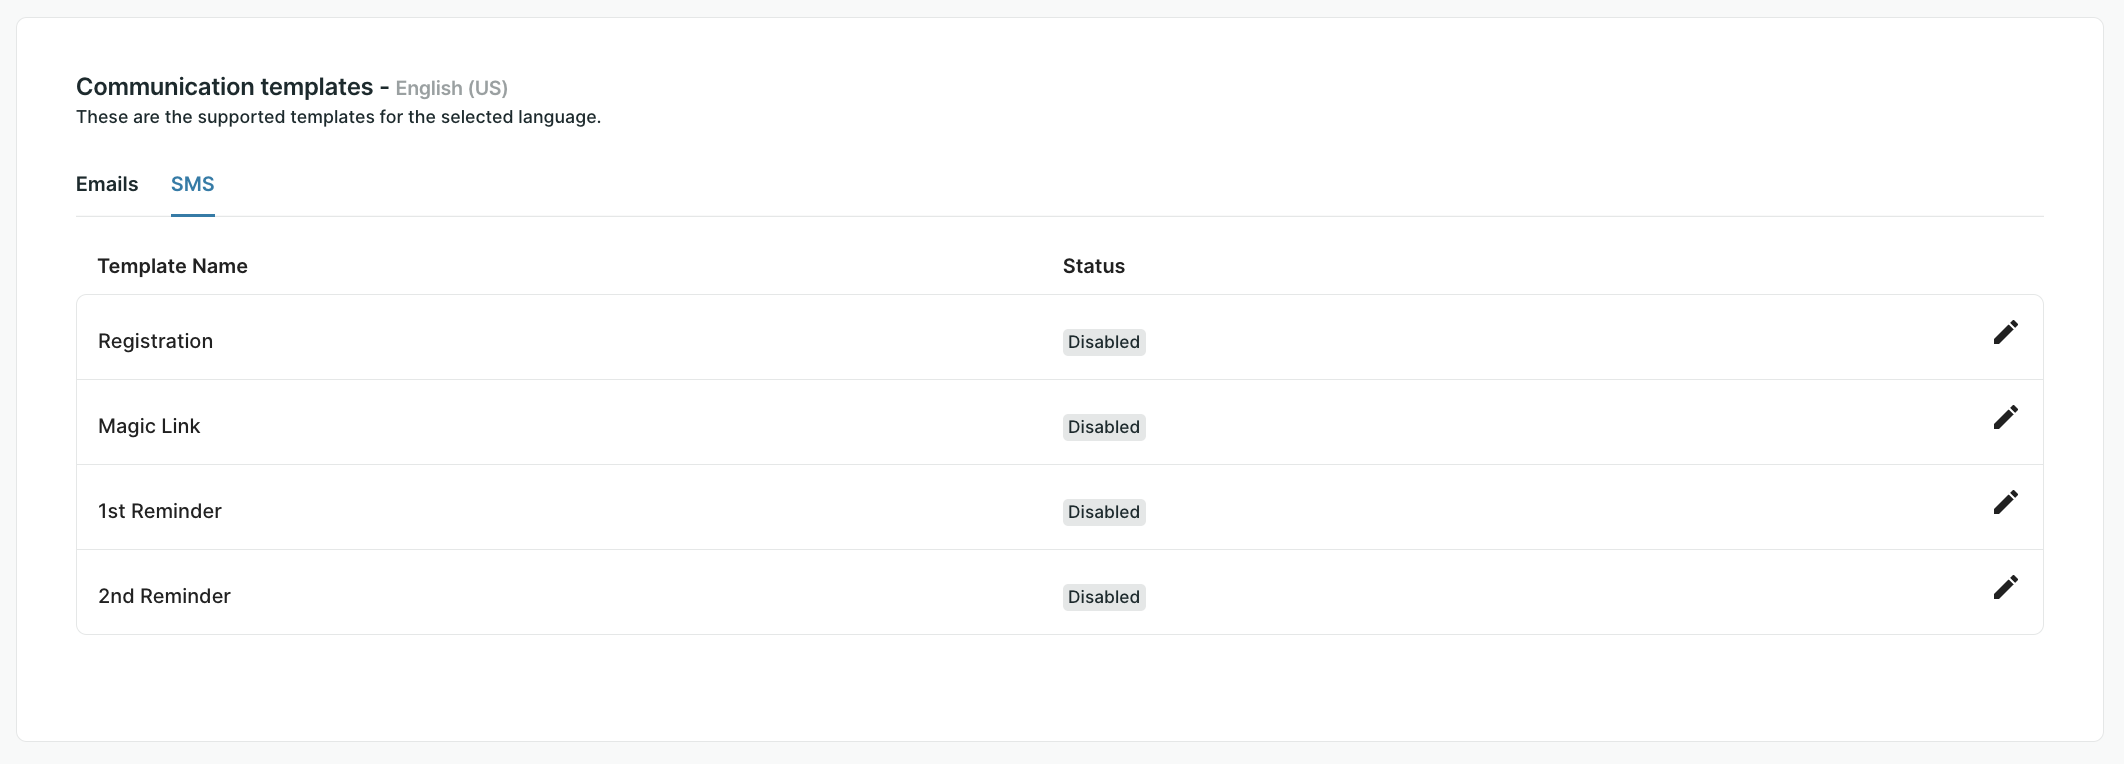
Task: Select the SMS tab
Action: click(x=192, y=184)
